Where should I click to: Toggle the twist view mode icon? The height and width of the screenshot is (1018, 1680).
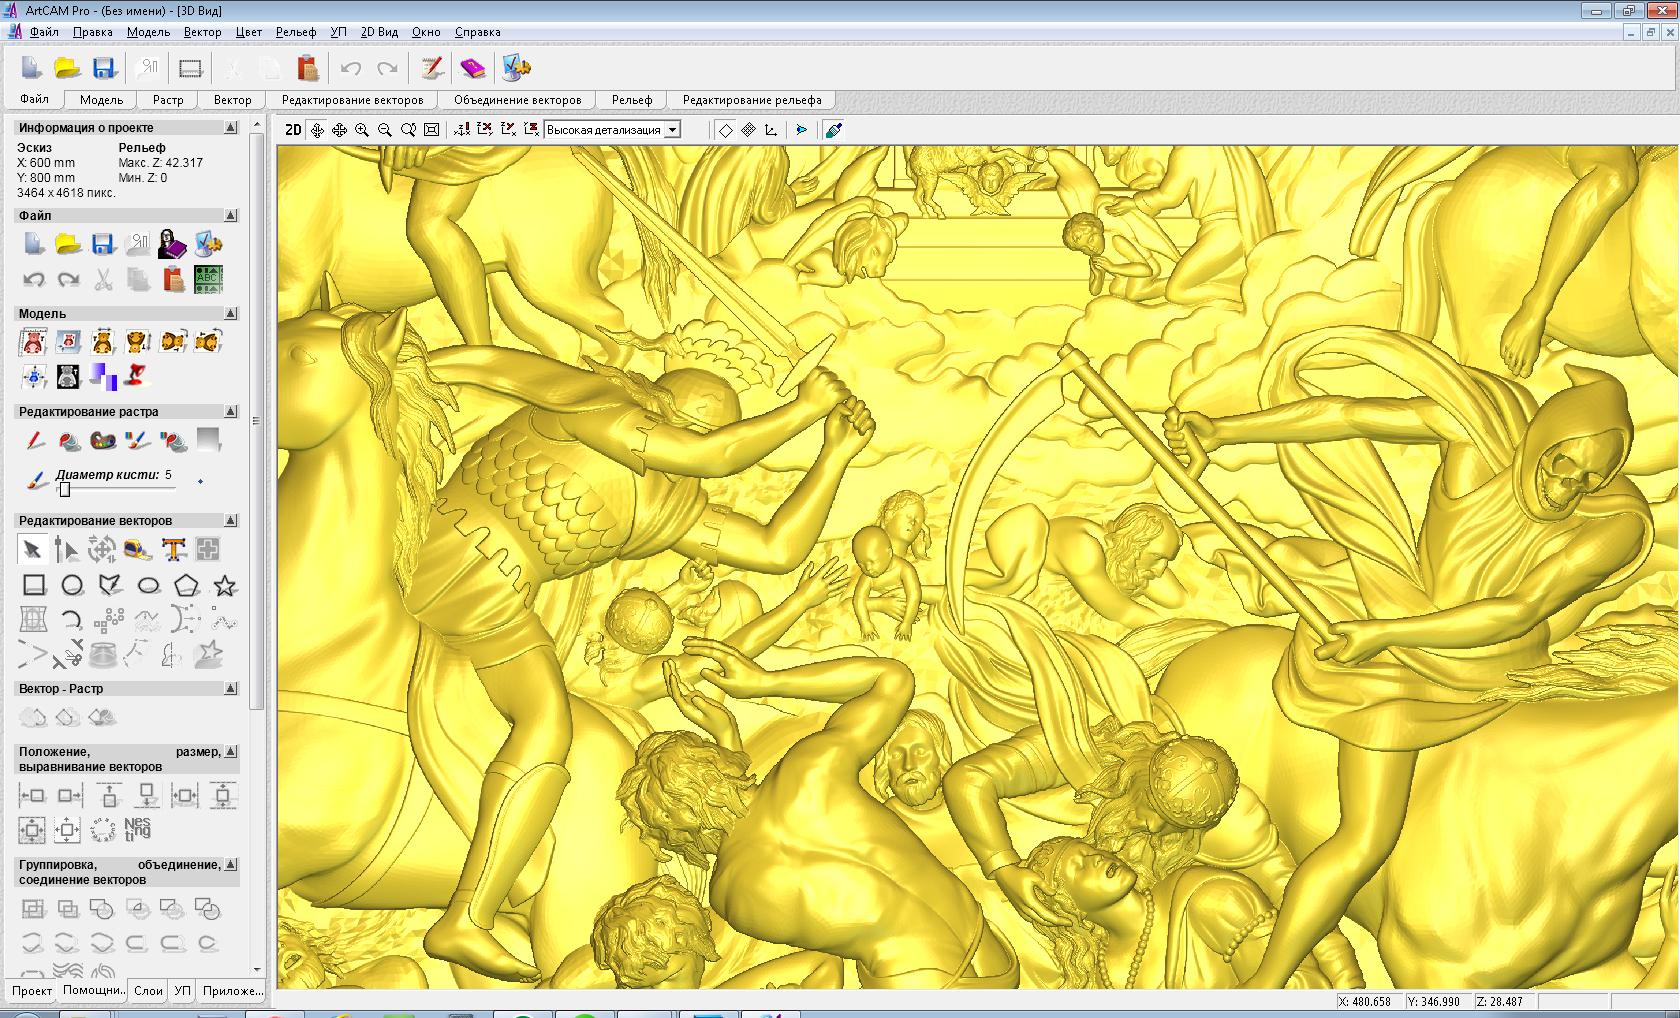coord(317,130)
